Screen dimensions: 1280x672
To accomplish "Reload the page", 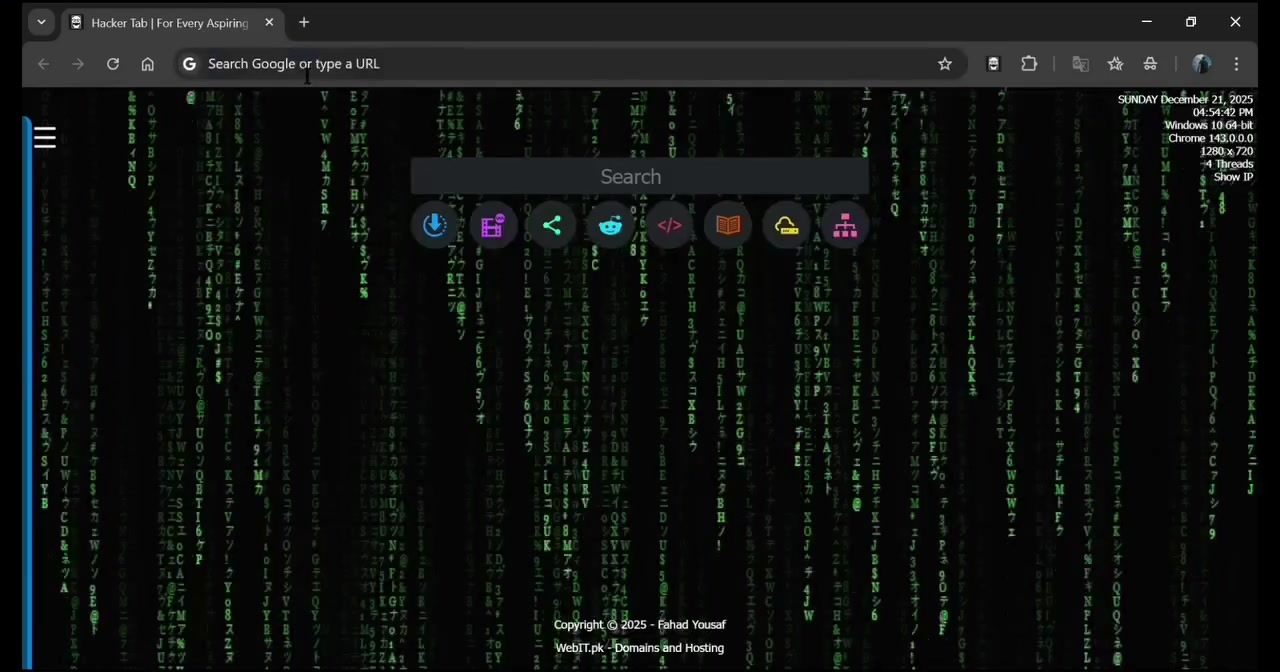I will click(113, 64).
